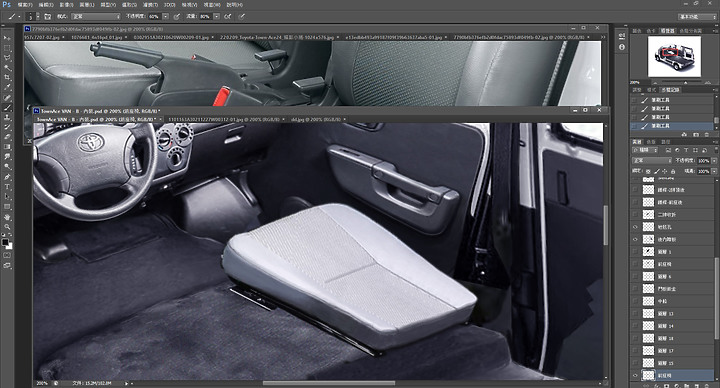The image size is (720, 388).
Task: Create a new snapshot with the camera icon
Action: (696, 135)
